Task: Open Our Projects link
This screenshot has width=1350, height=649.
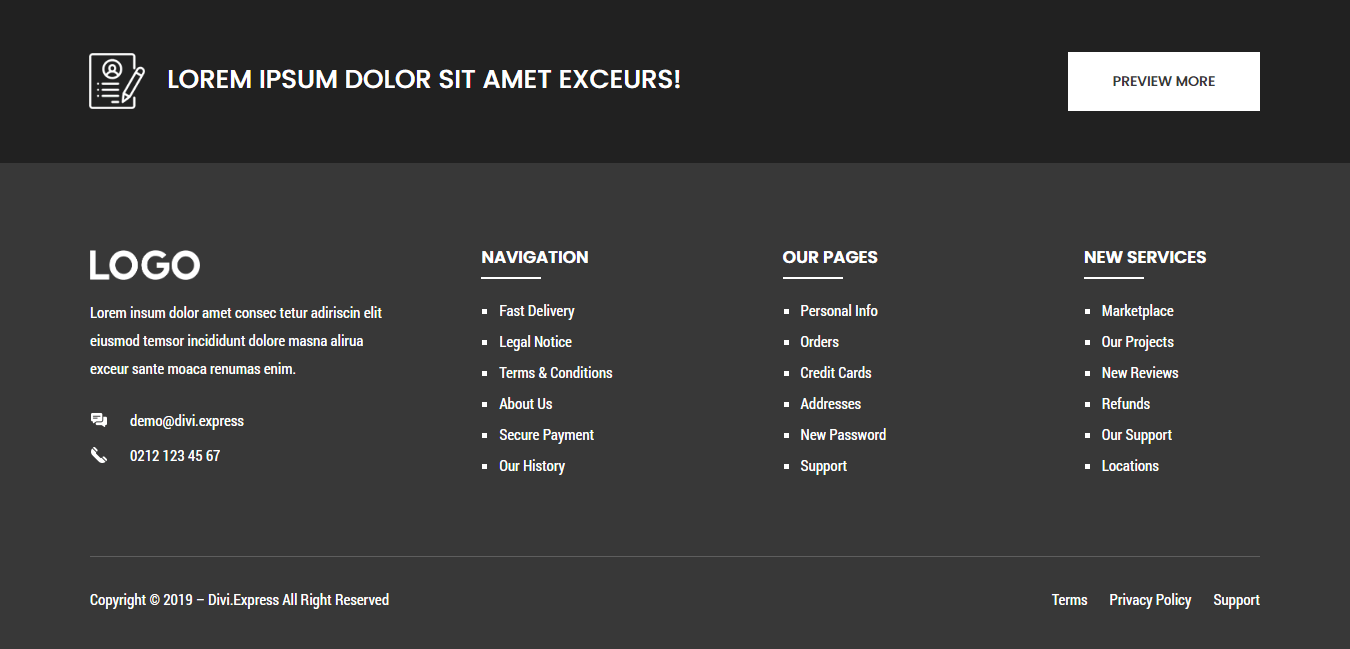Action: pyautogui.click(x=1137, y=342)
